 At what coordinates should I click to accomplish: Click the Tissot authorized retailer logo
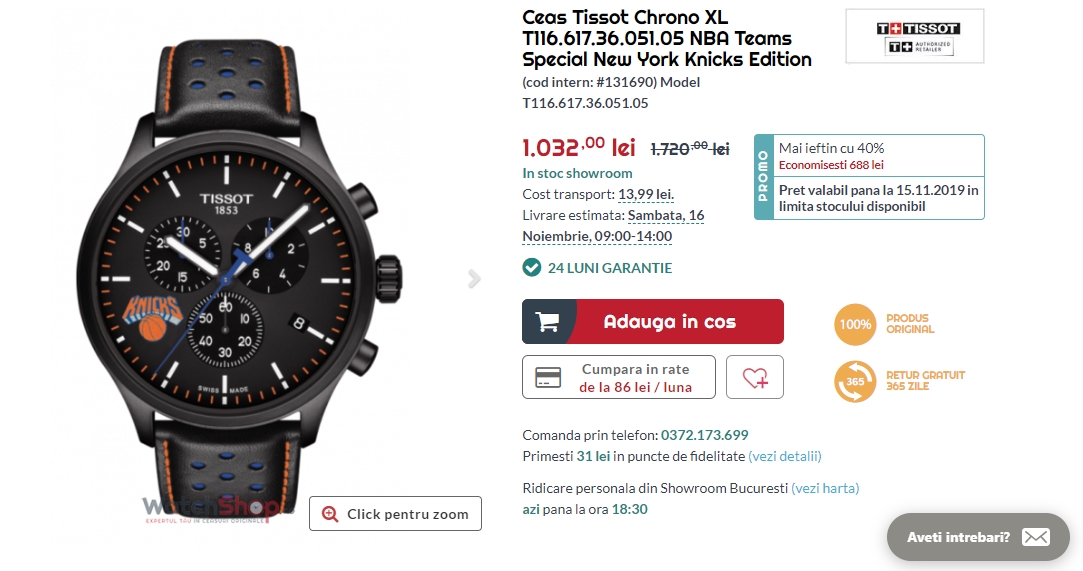point(914,37)
